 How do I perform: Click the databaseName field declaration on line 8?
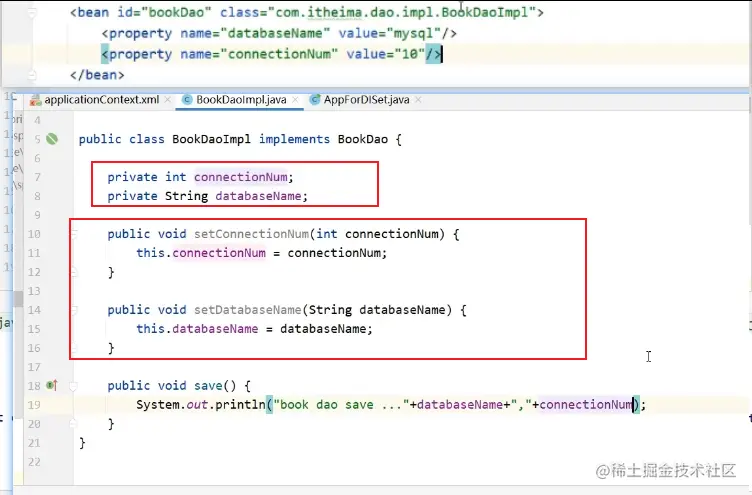click(258, 196)
